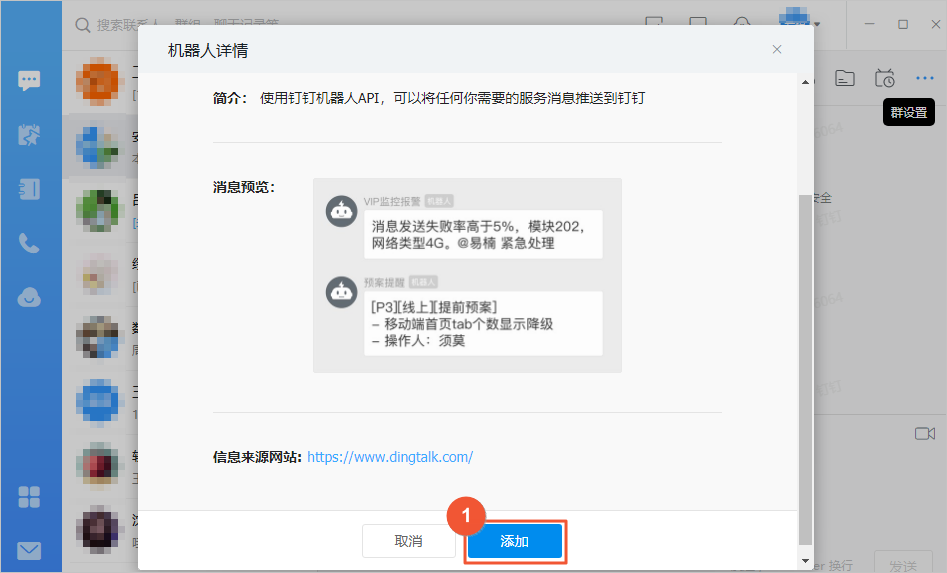Click the search magnifier icon

tap(83, 25)
